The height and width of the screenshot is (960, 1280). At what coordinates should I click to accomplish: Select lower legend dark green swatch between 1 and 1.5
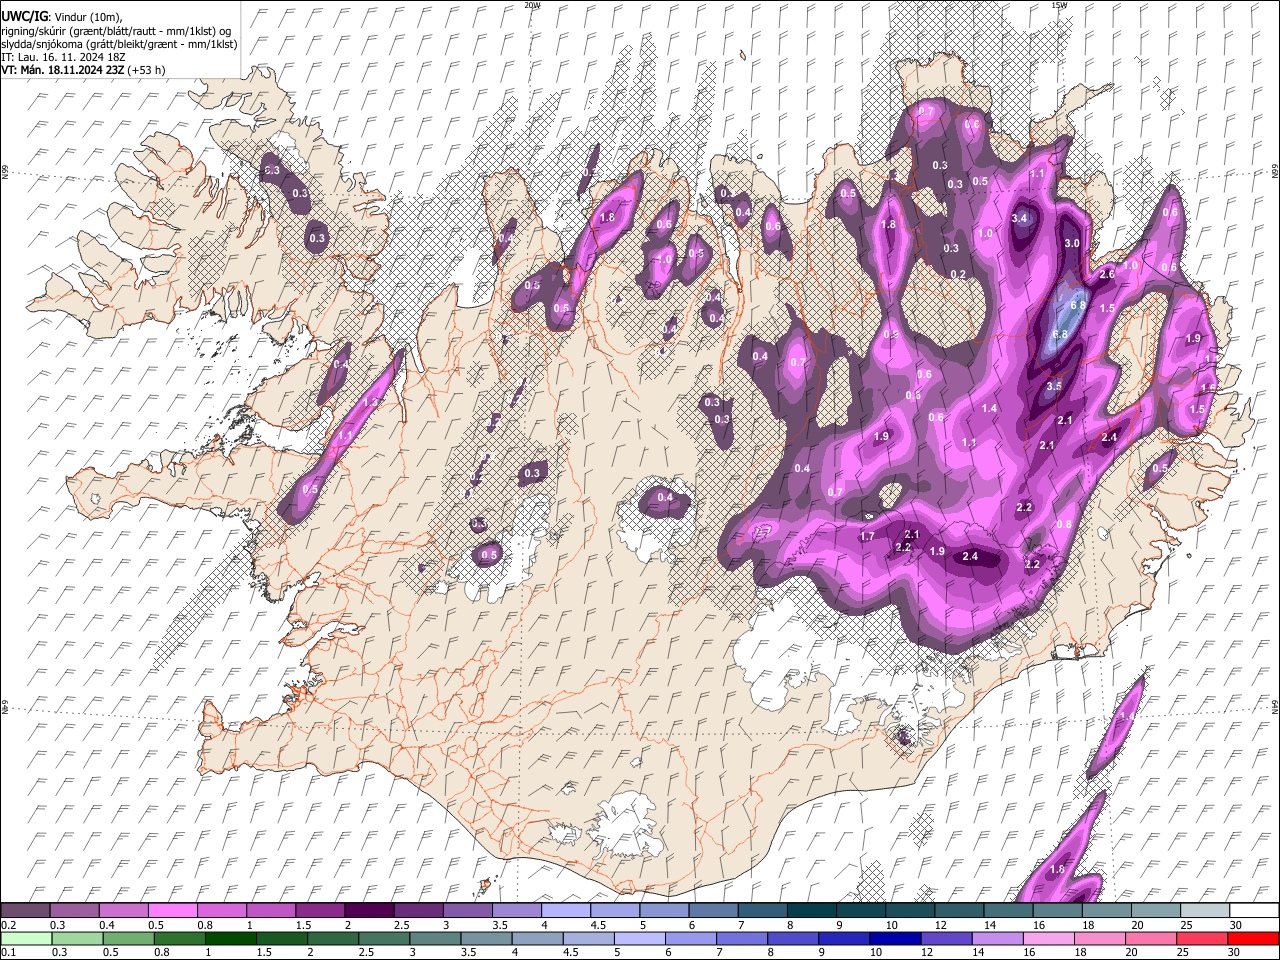point(230,938)
